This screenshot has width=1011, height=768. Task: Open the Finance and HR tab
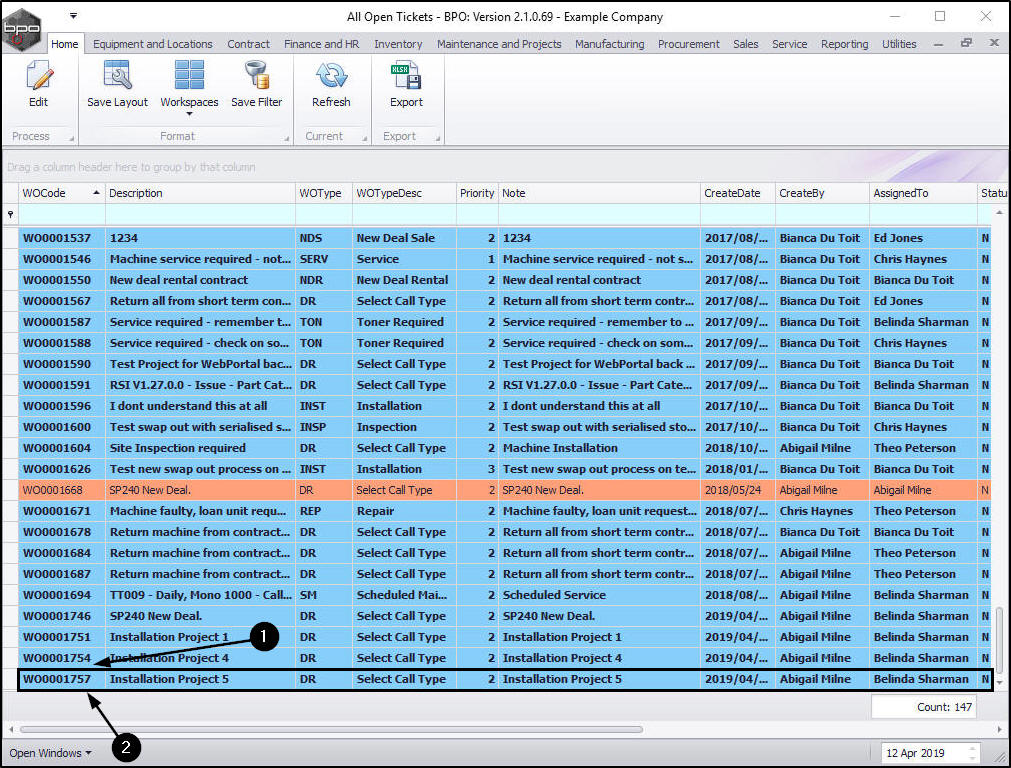click(321, 44)
